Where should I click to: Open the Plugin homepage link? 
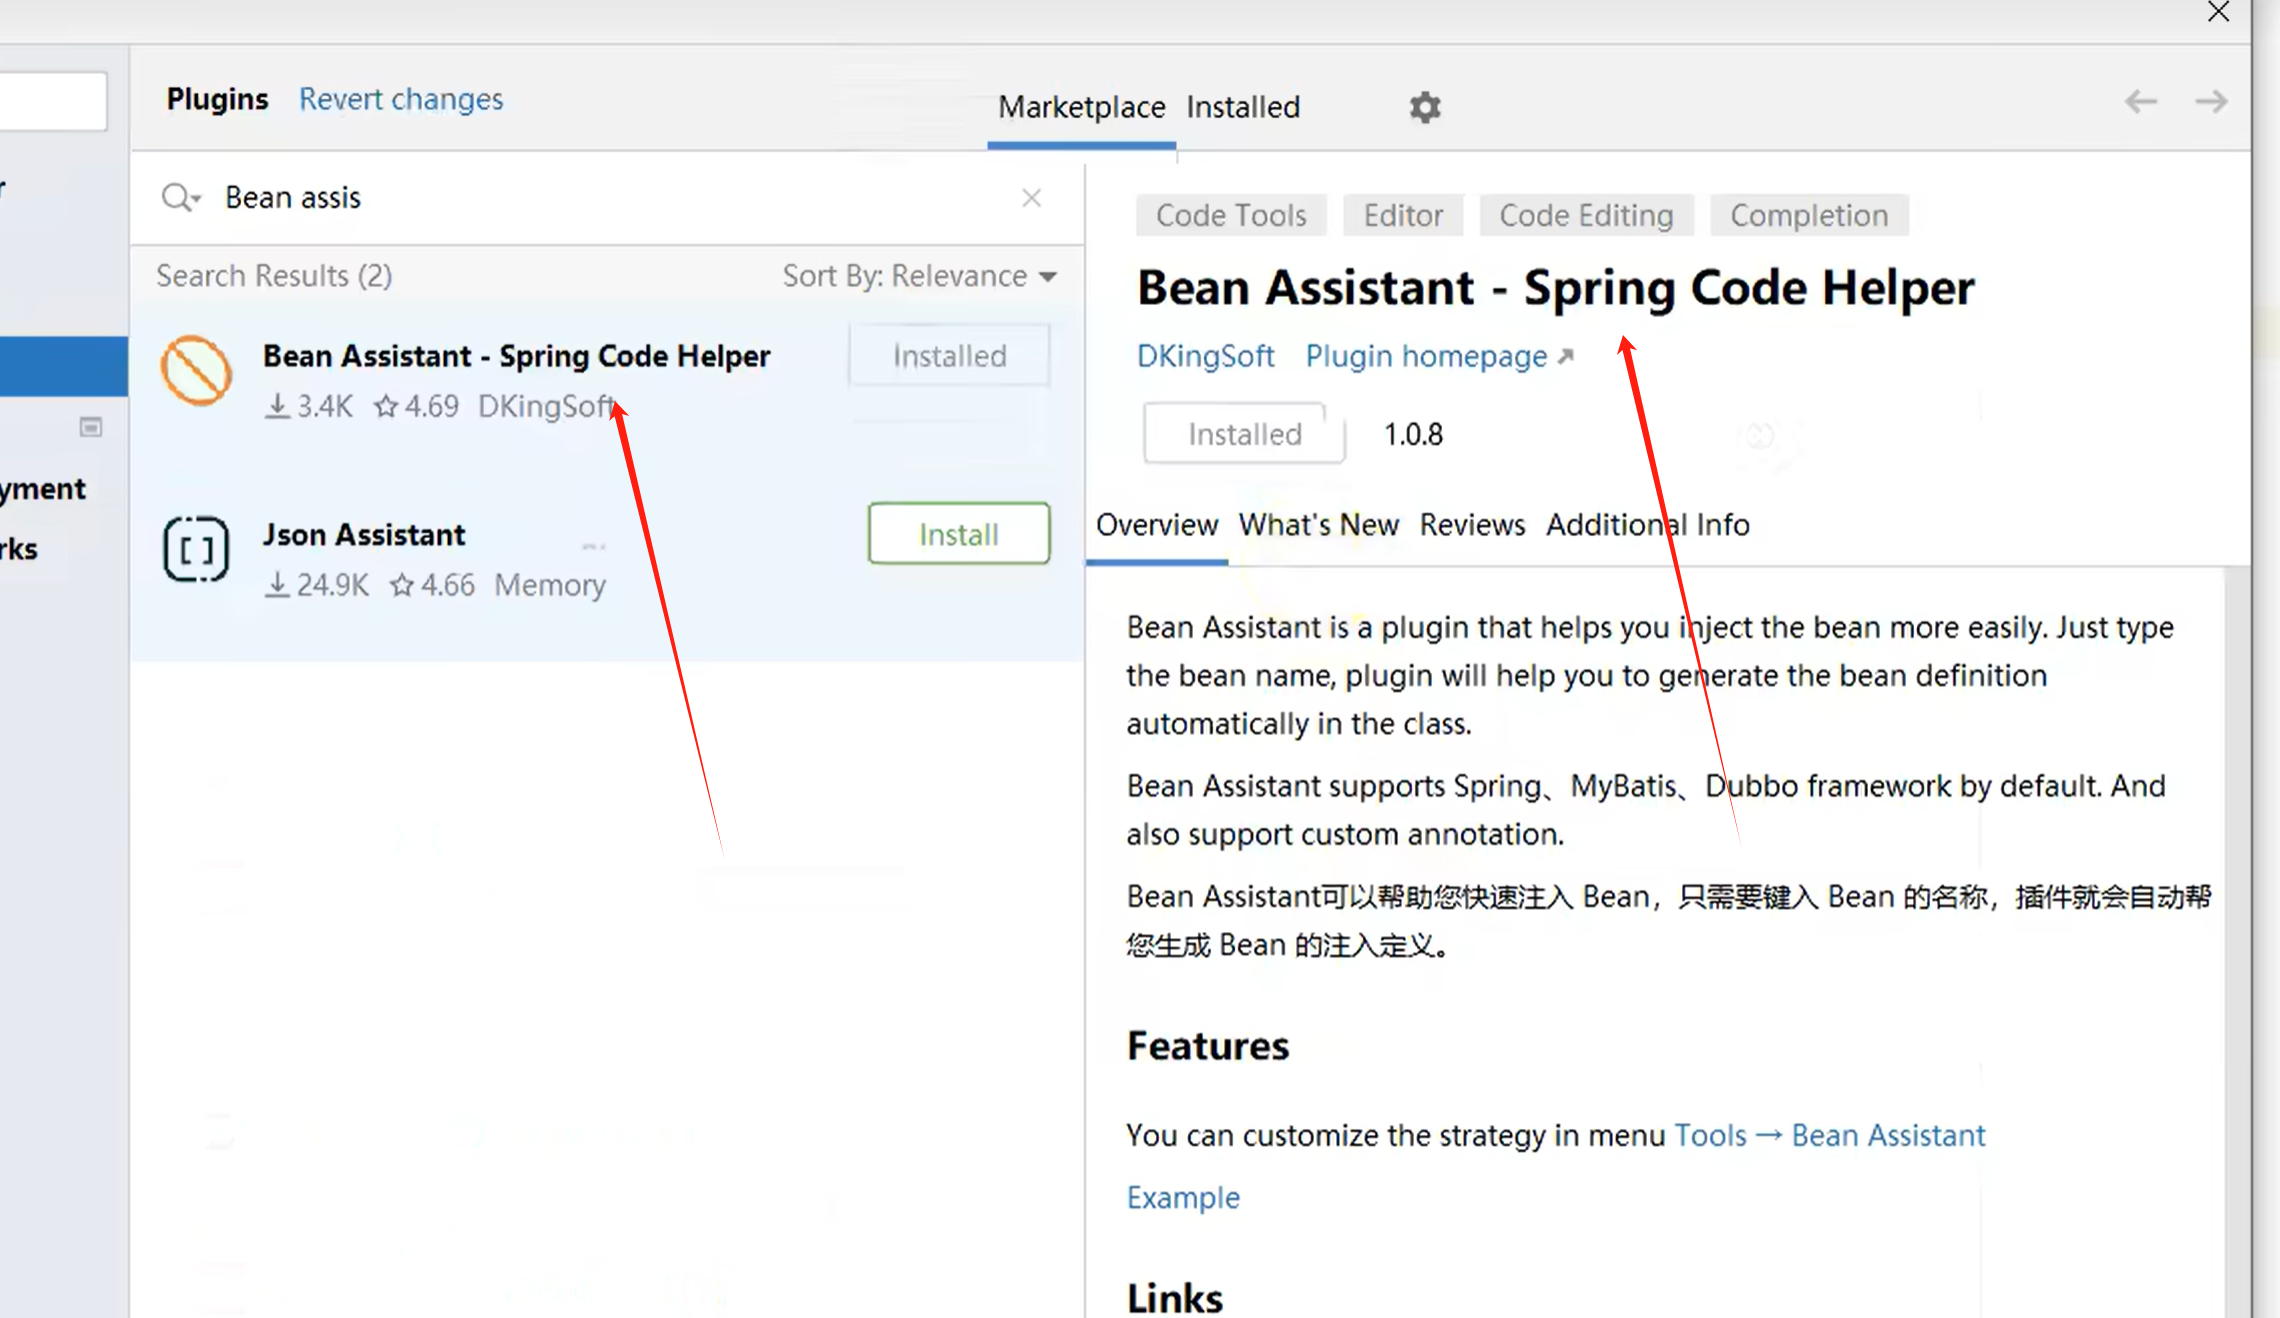click(x=1439, y=356)
